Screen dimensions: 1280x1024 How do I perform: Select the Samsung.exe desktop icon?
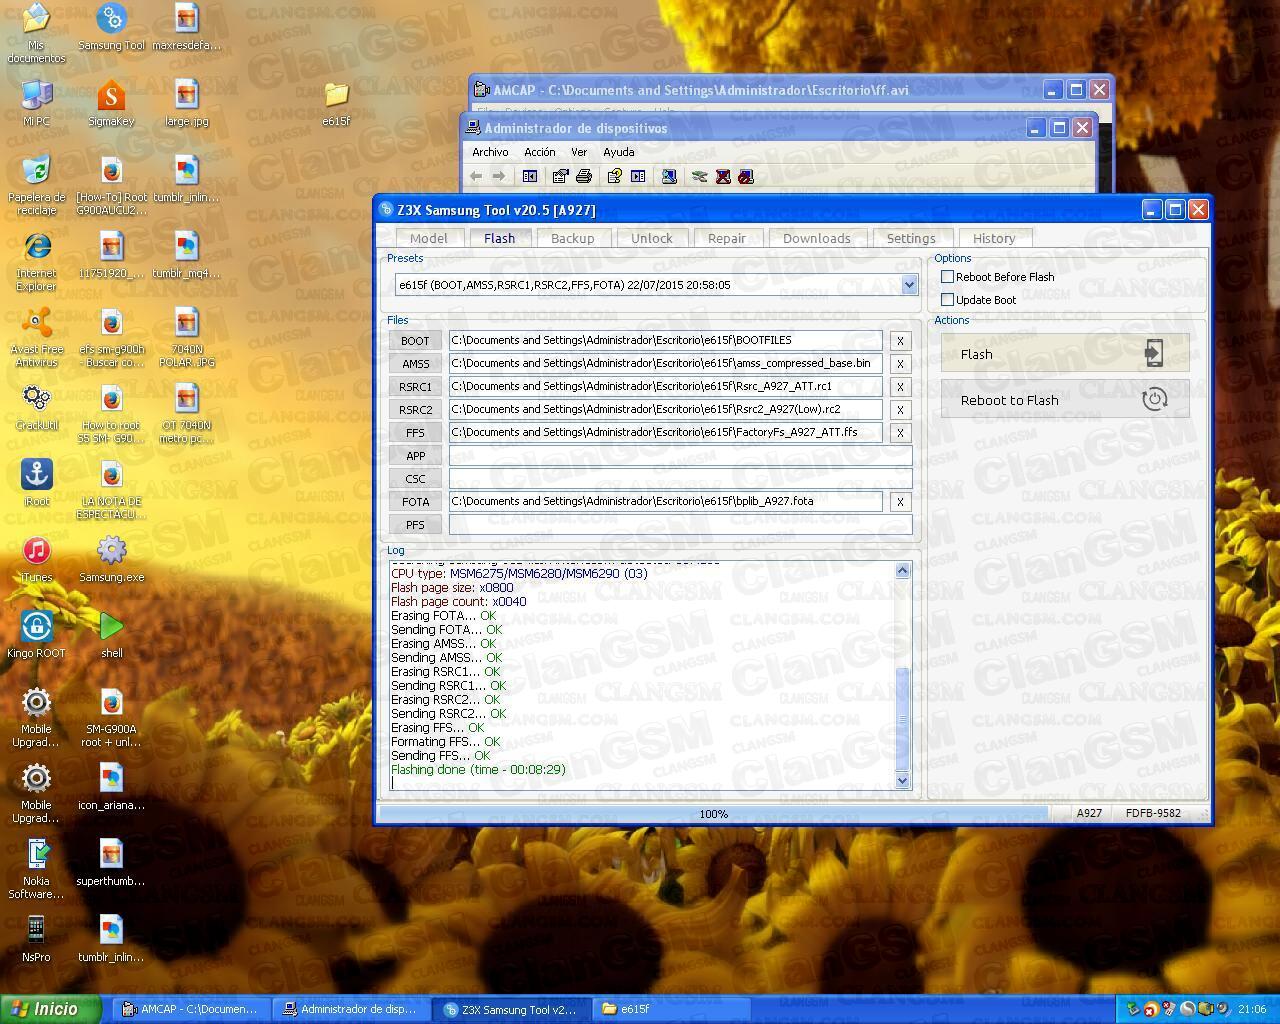coord(111,559)
